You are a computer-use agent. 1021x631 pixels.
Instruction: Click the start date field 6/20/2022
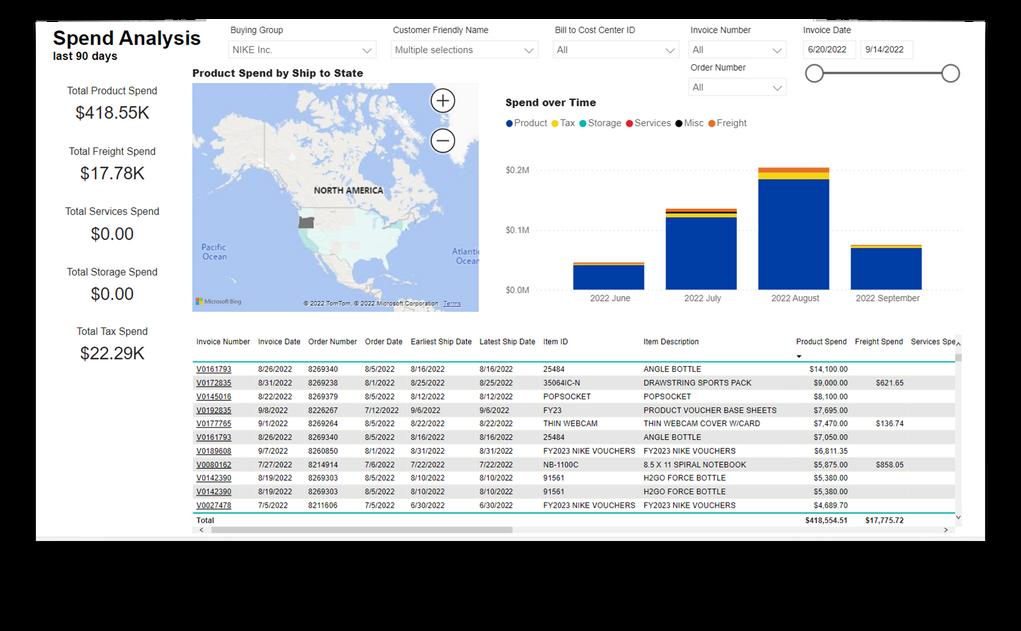(x=829, y=49)
